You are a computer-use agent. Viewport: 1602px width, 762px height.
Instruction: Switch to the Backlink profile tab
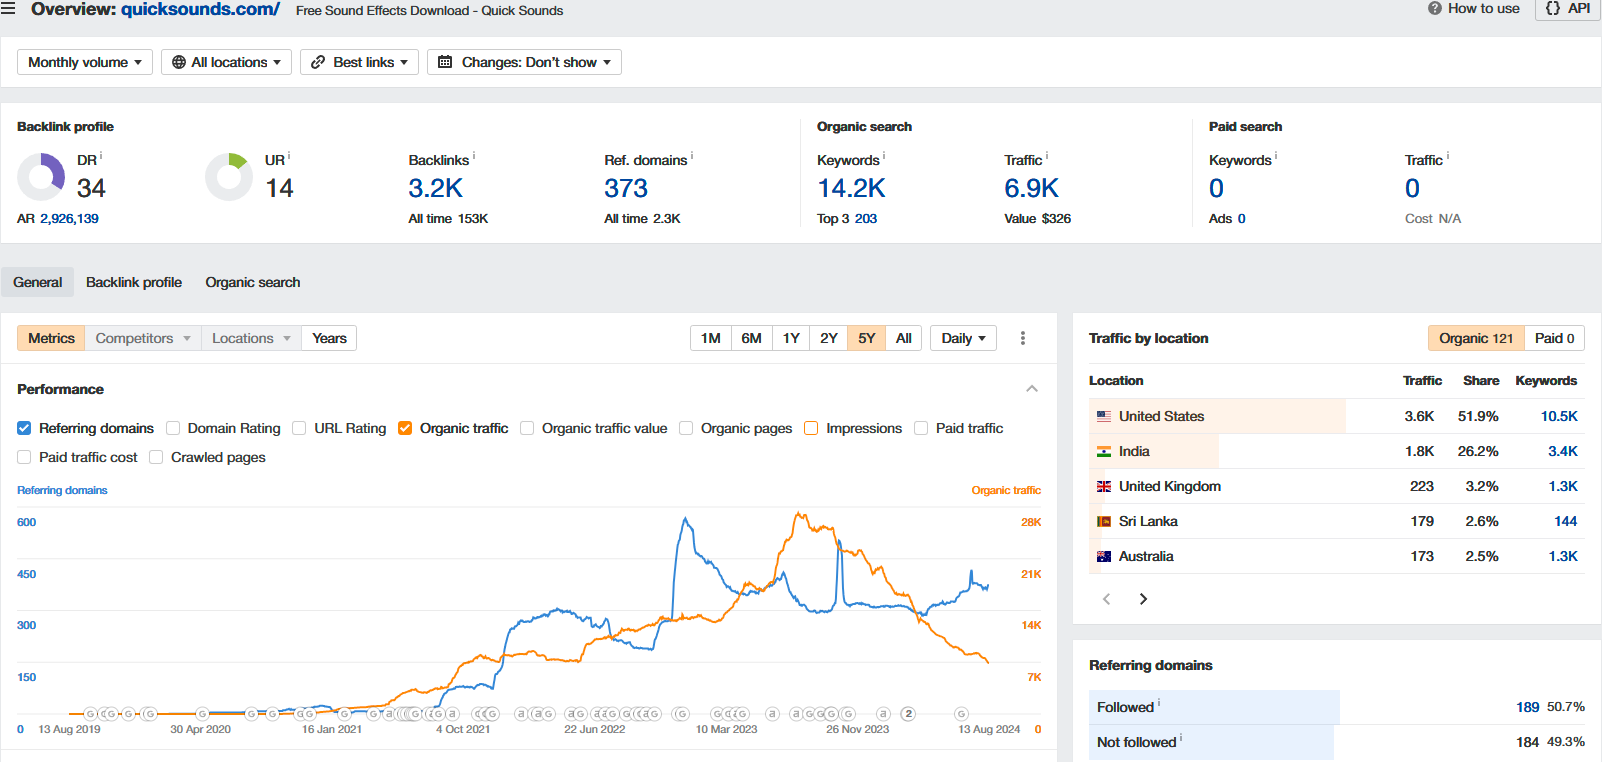point(134,282)
